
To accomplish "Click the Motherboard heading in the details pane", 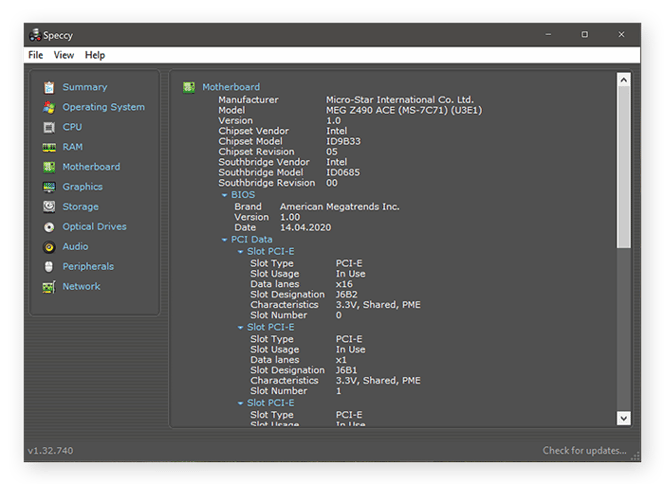I will click(231, 87).
